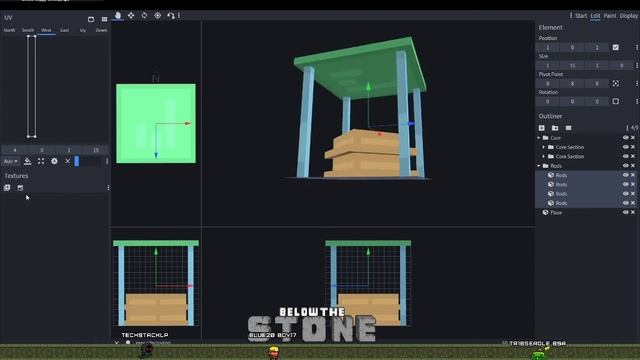Select the Resize tool in the toolbar
This screenshot has width=640, height=360.
131,16
